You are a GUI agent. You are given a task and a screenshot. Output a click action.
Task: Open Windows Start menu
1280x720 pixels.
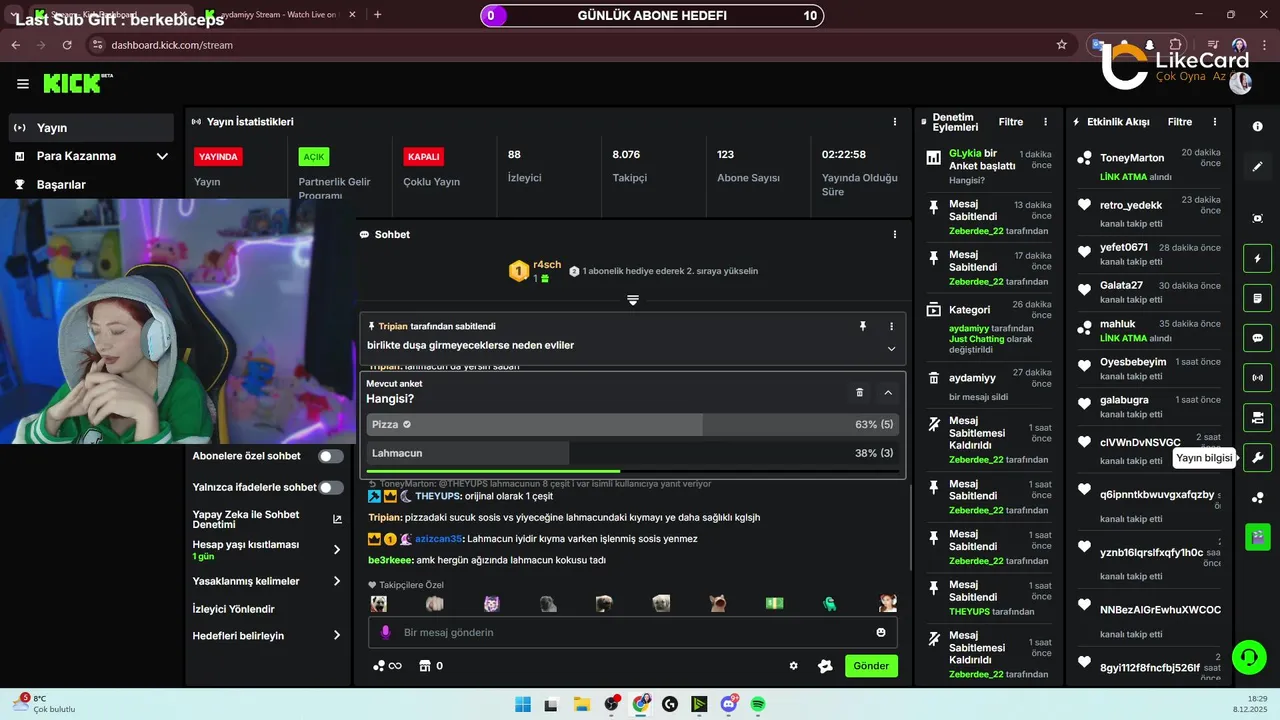522,704
